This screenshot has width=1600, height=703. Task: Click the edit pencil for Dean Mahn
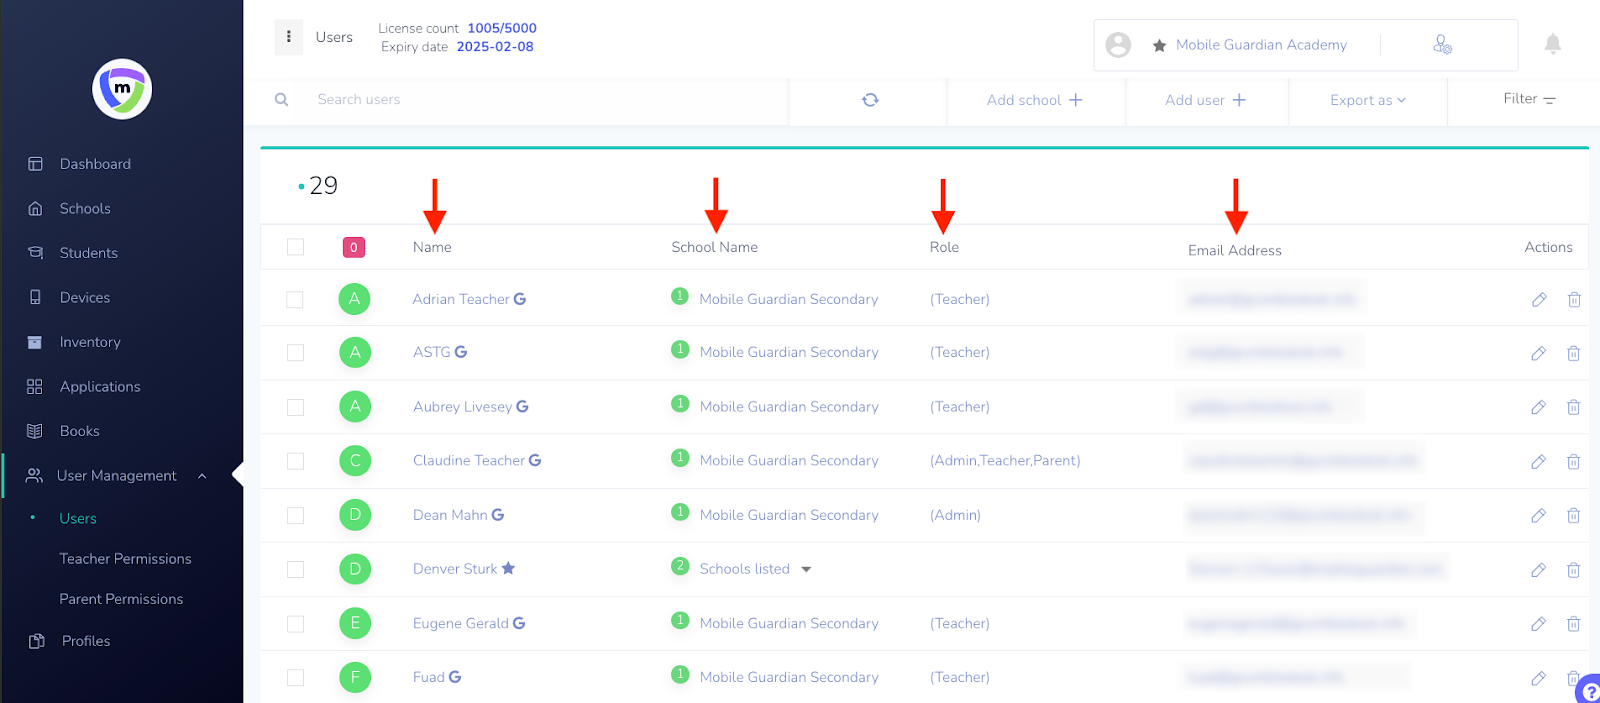1539,515
